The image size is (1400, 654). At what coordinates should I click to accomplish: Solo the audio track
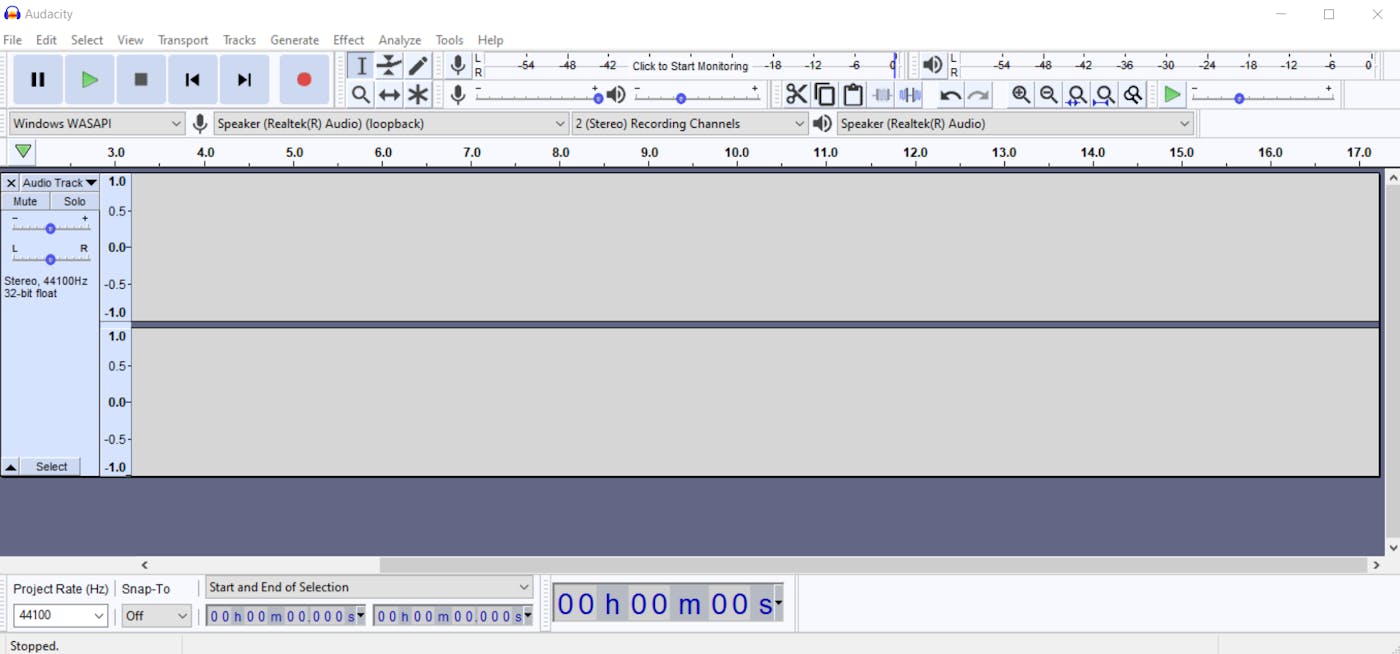click(x=74, y=200)
